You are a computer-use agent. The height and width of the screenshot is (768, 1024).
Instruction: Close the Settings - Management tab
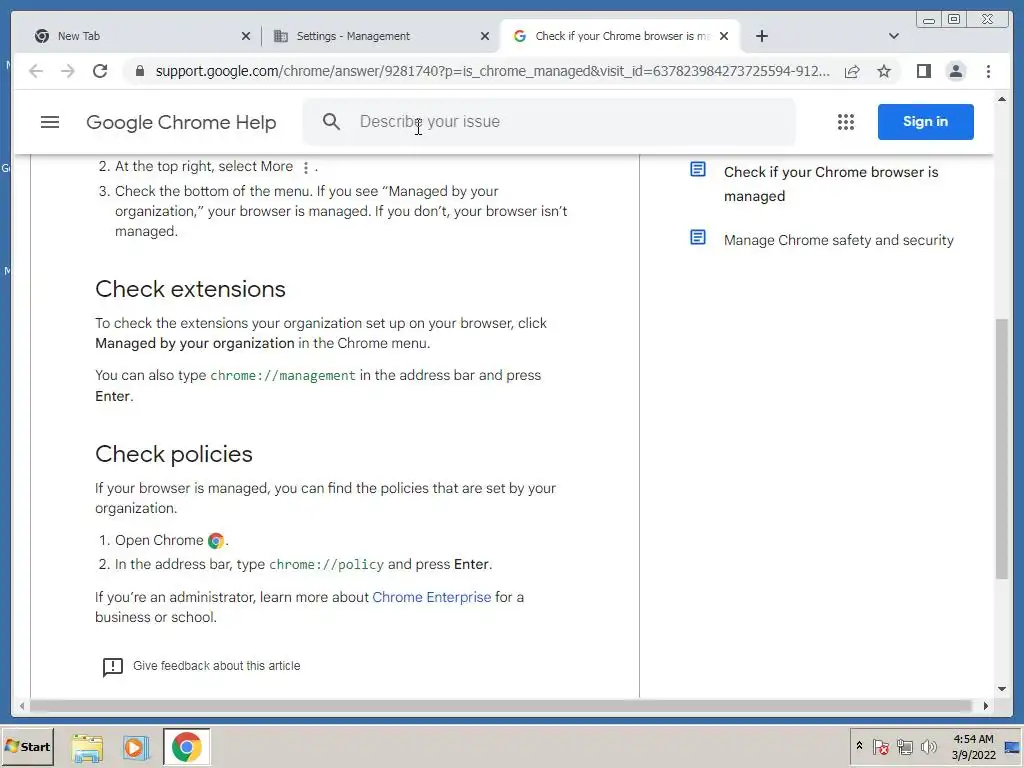tap(485, 36)
